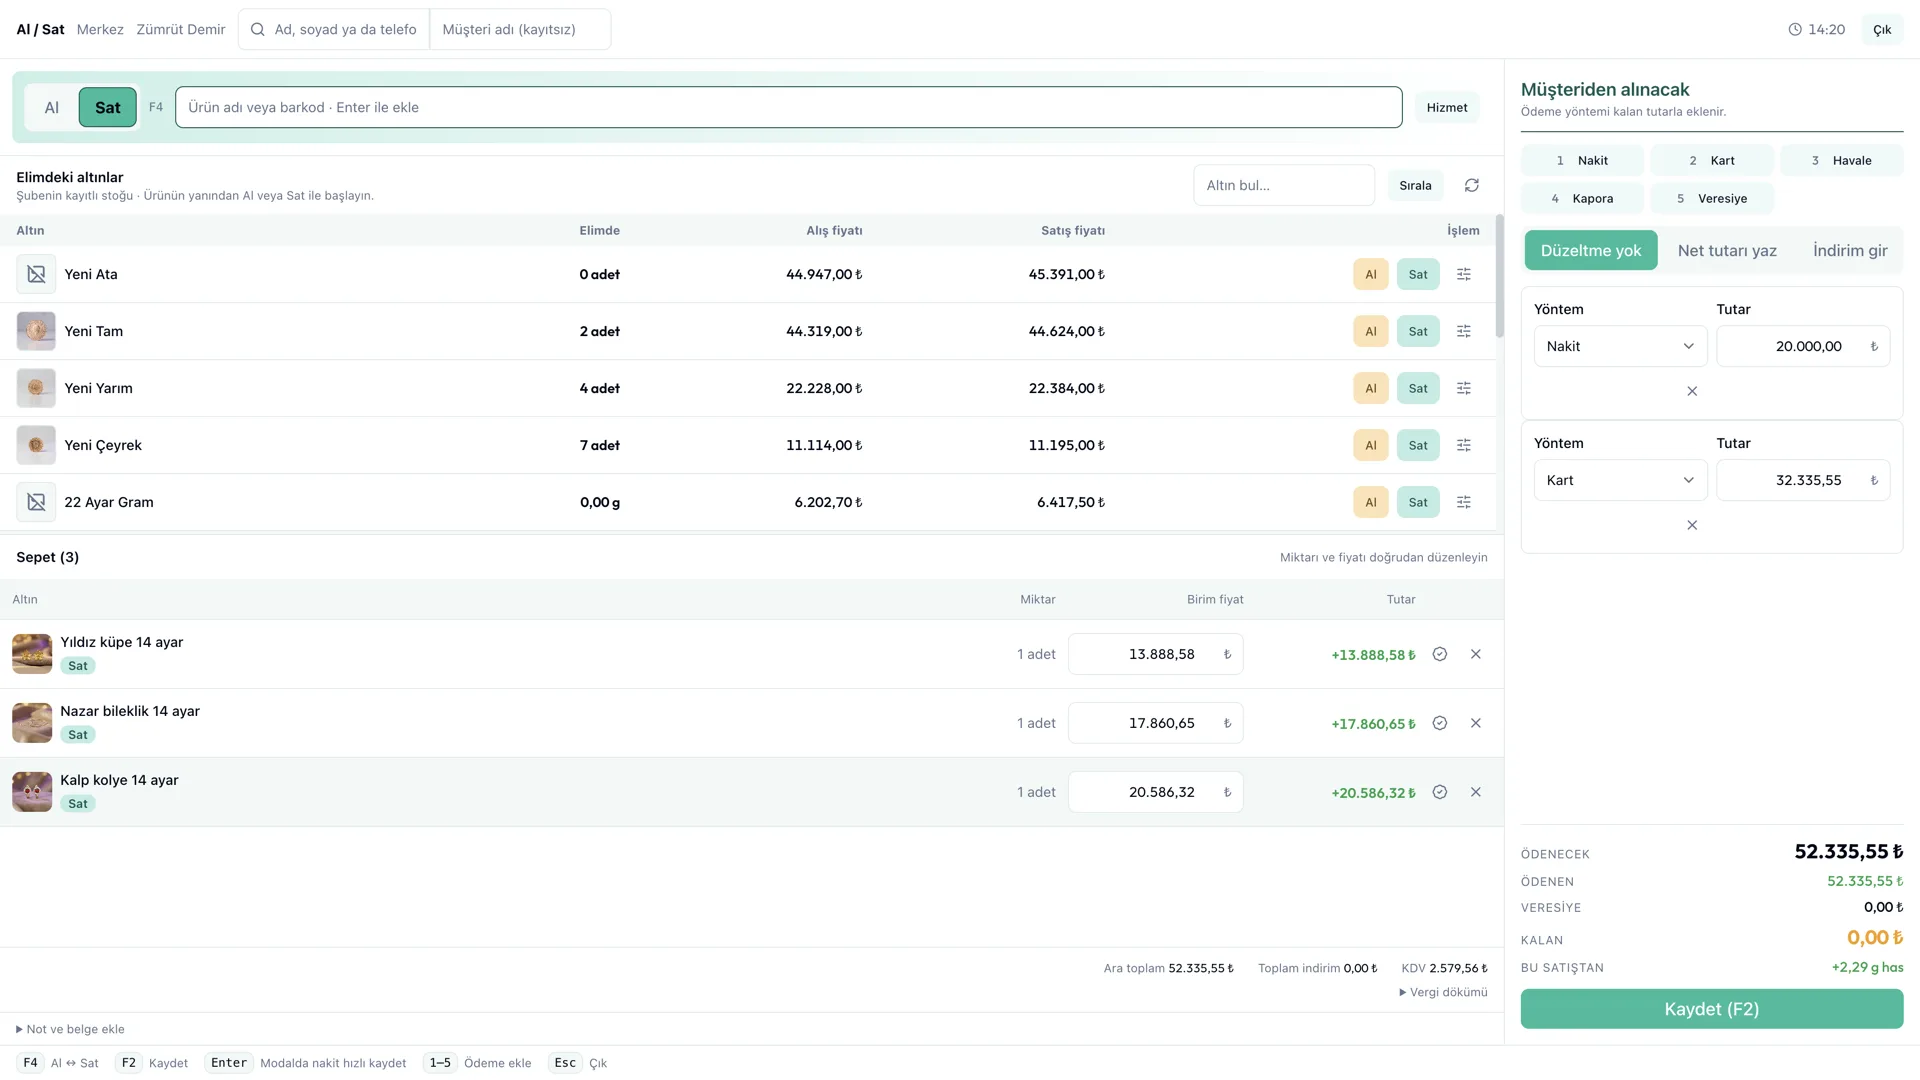Delete the Nakit payment line
Viewport: 1920px width, 1080px height.
click(x=1692, y=391)
